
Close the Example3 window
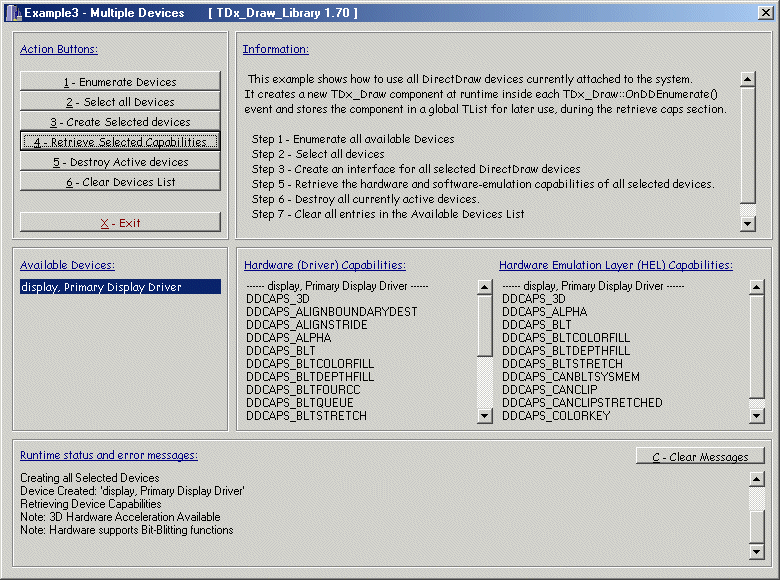coord(765,12)
